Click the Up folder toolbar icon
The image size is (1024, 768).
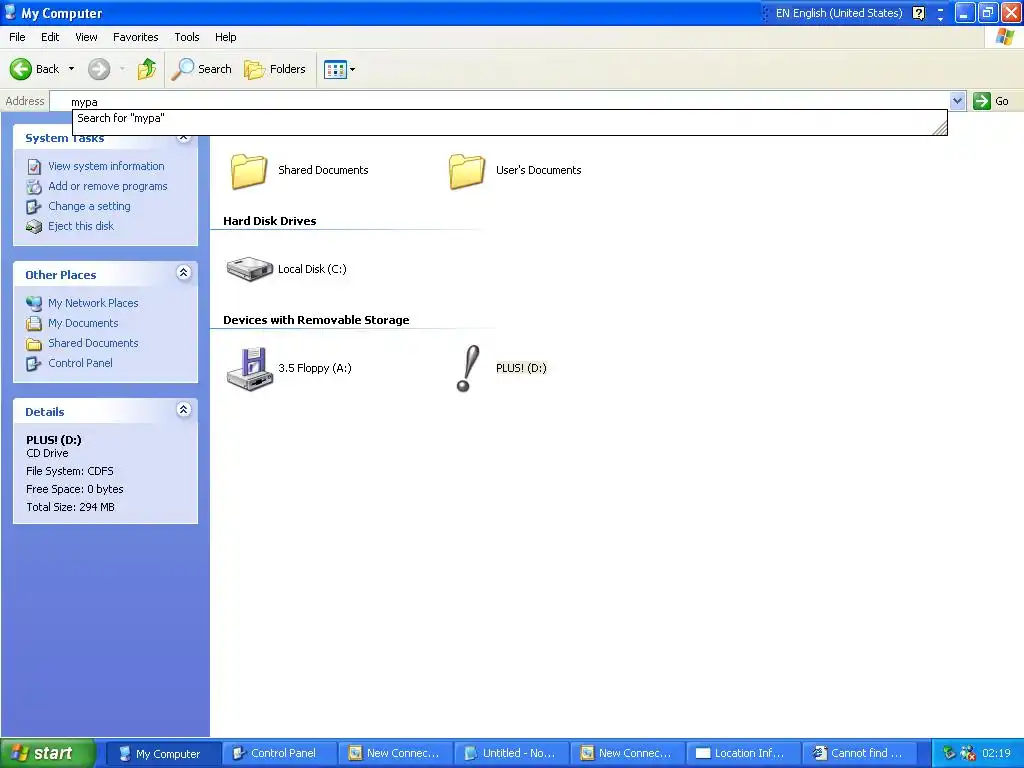(147, 69)
